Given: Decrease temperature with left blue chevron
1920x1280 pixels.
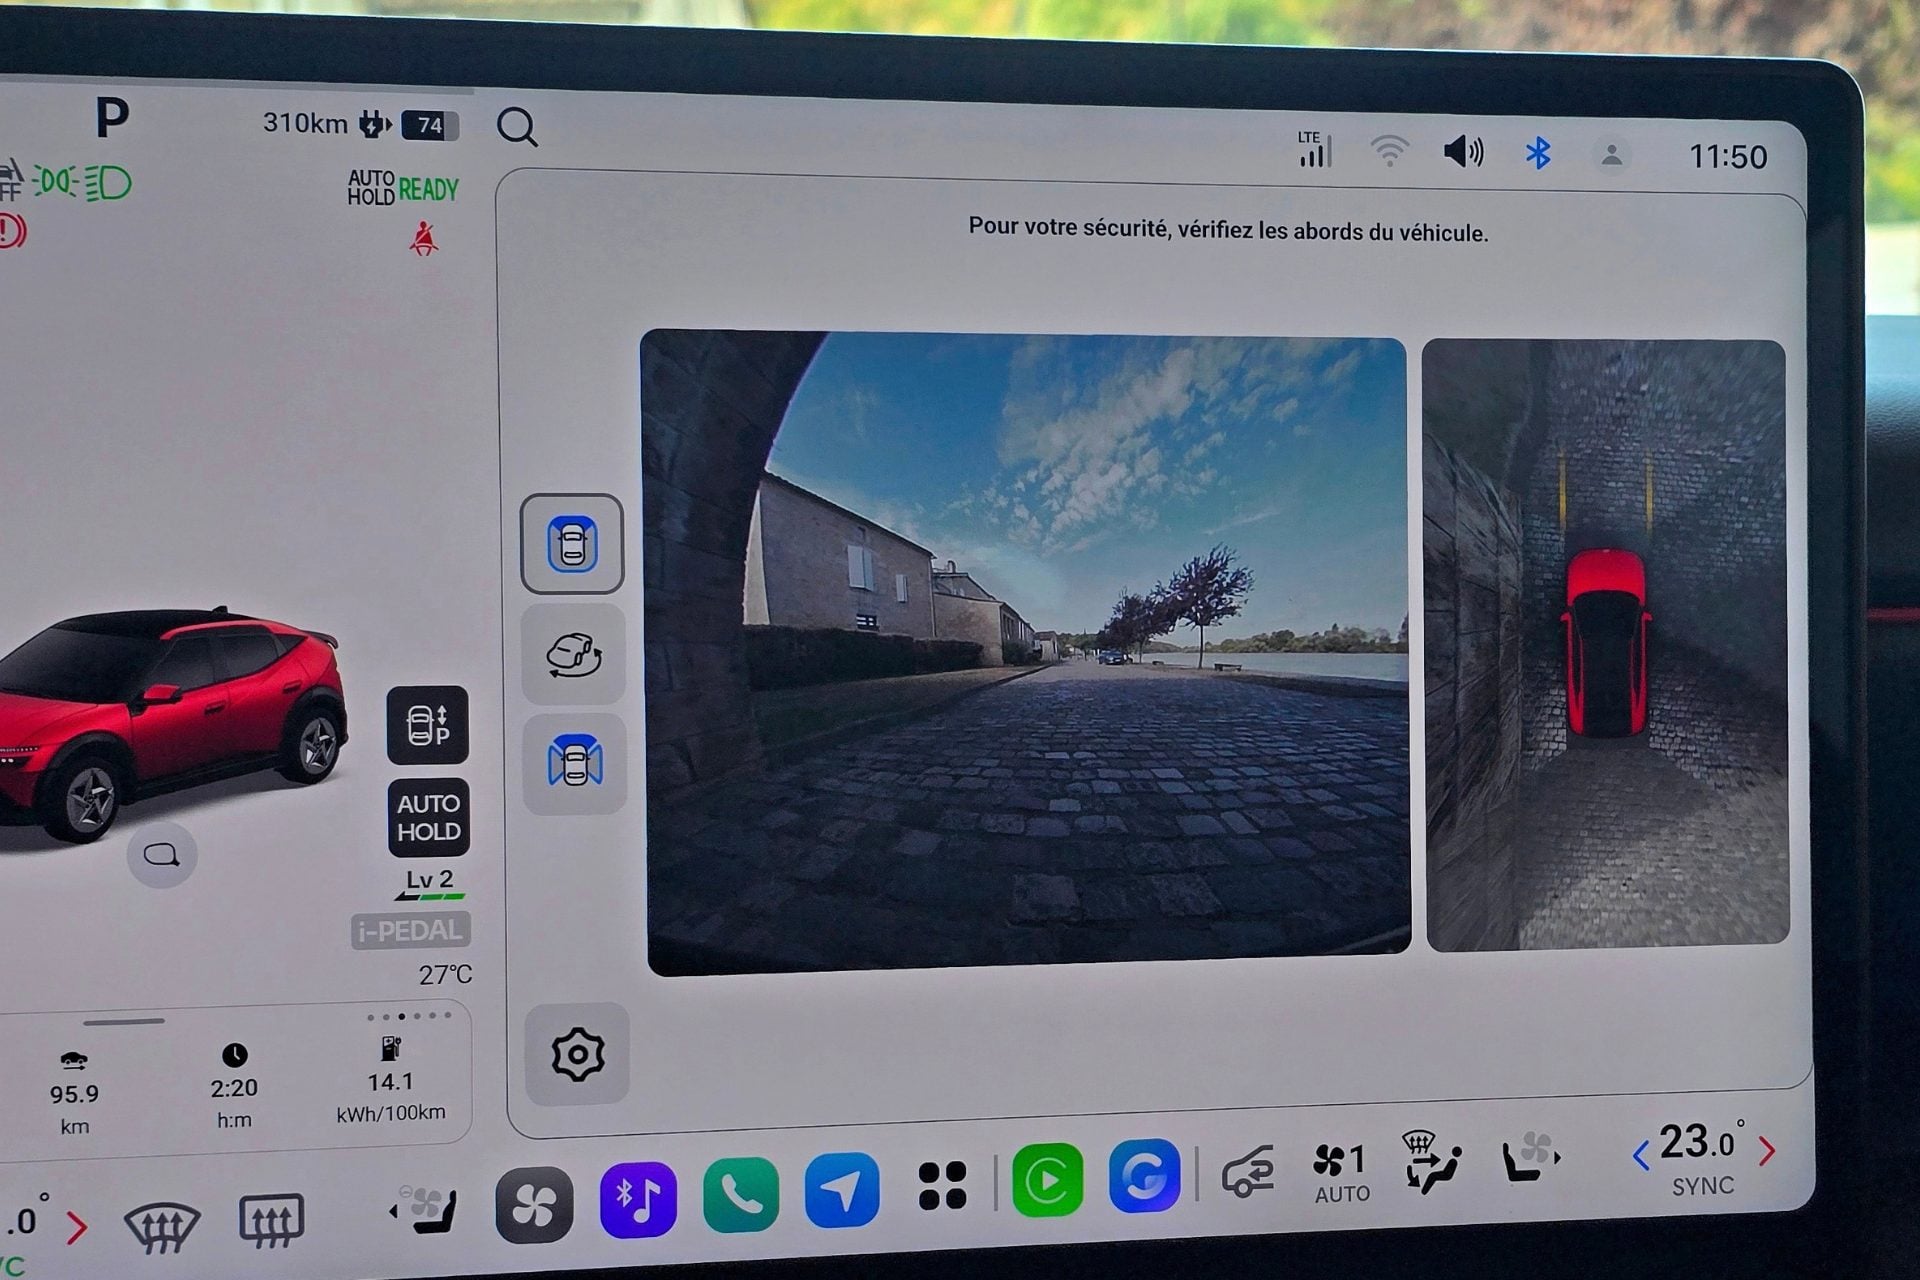Looking at the screenshot, I should coord(1640,1156).
